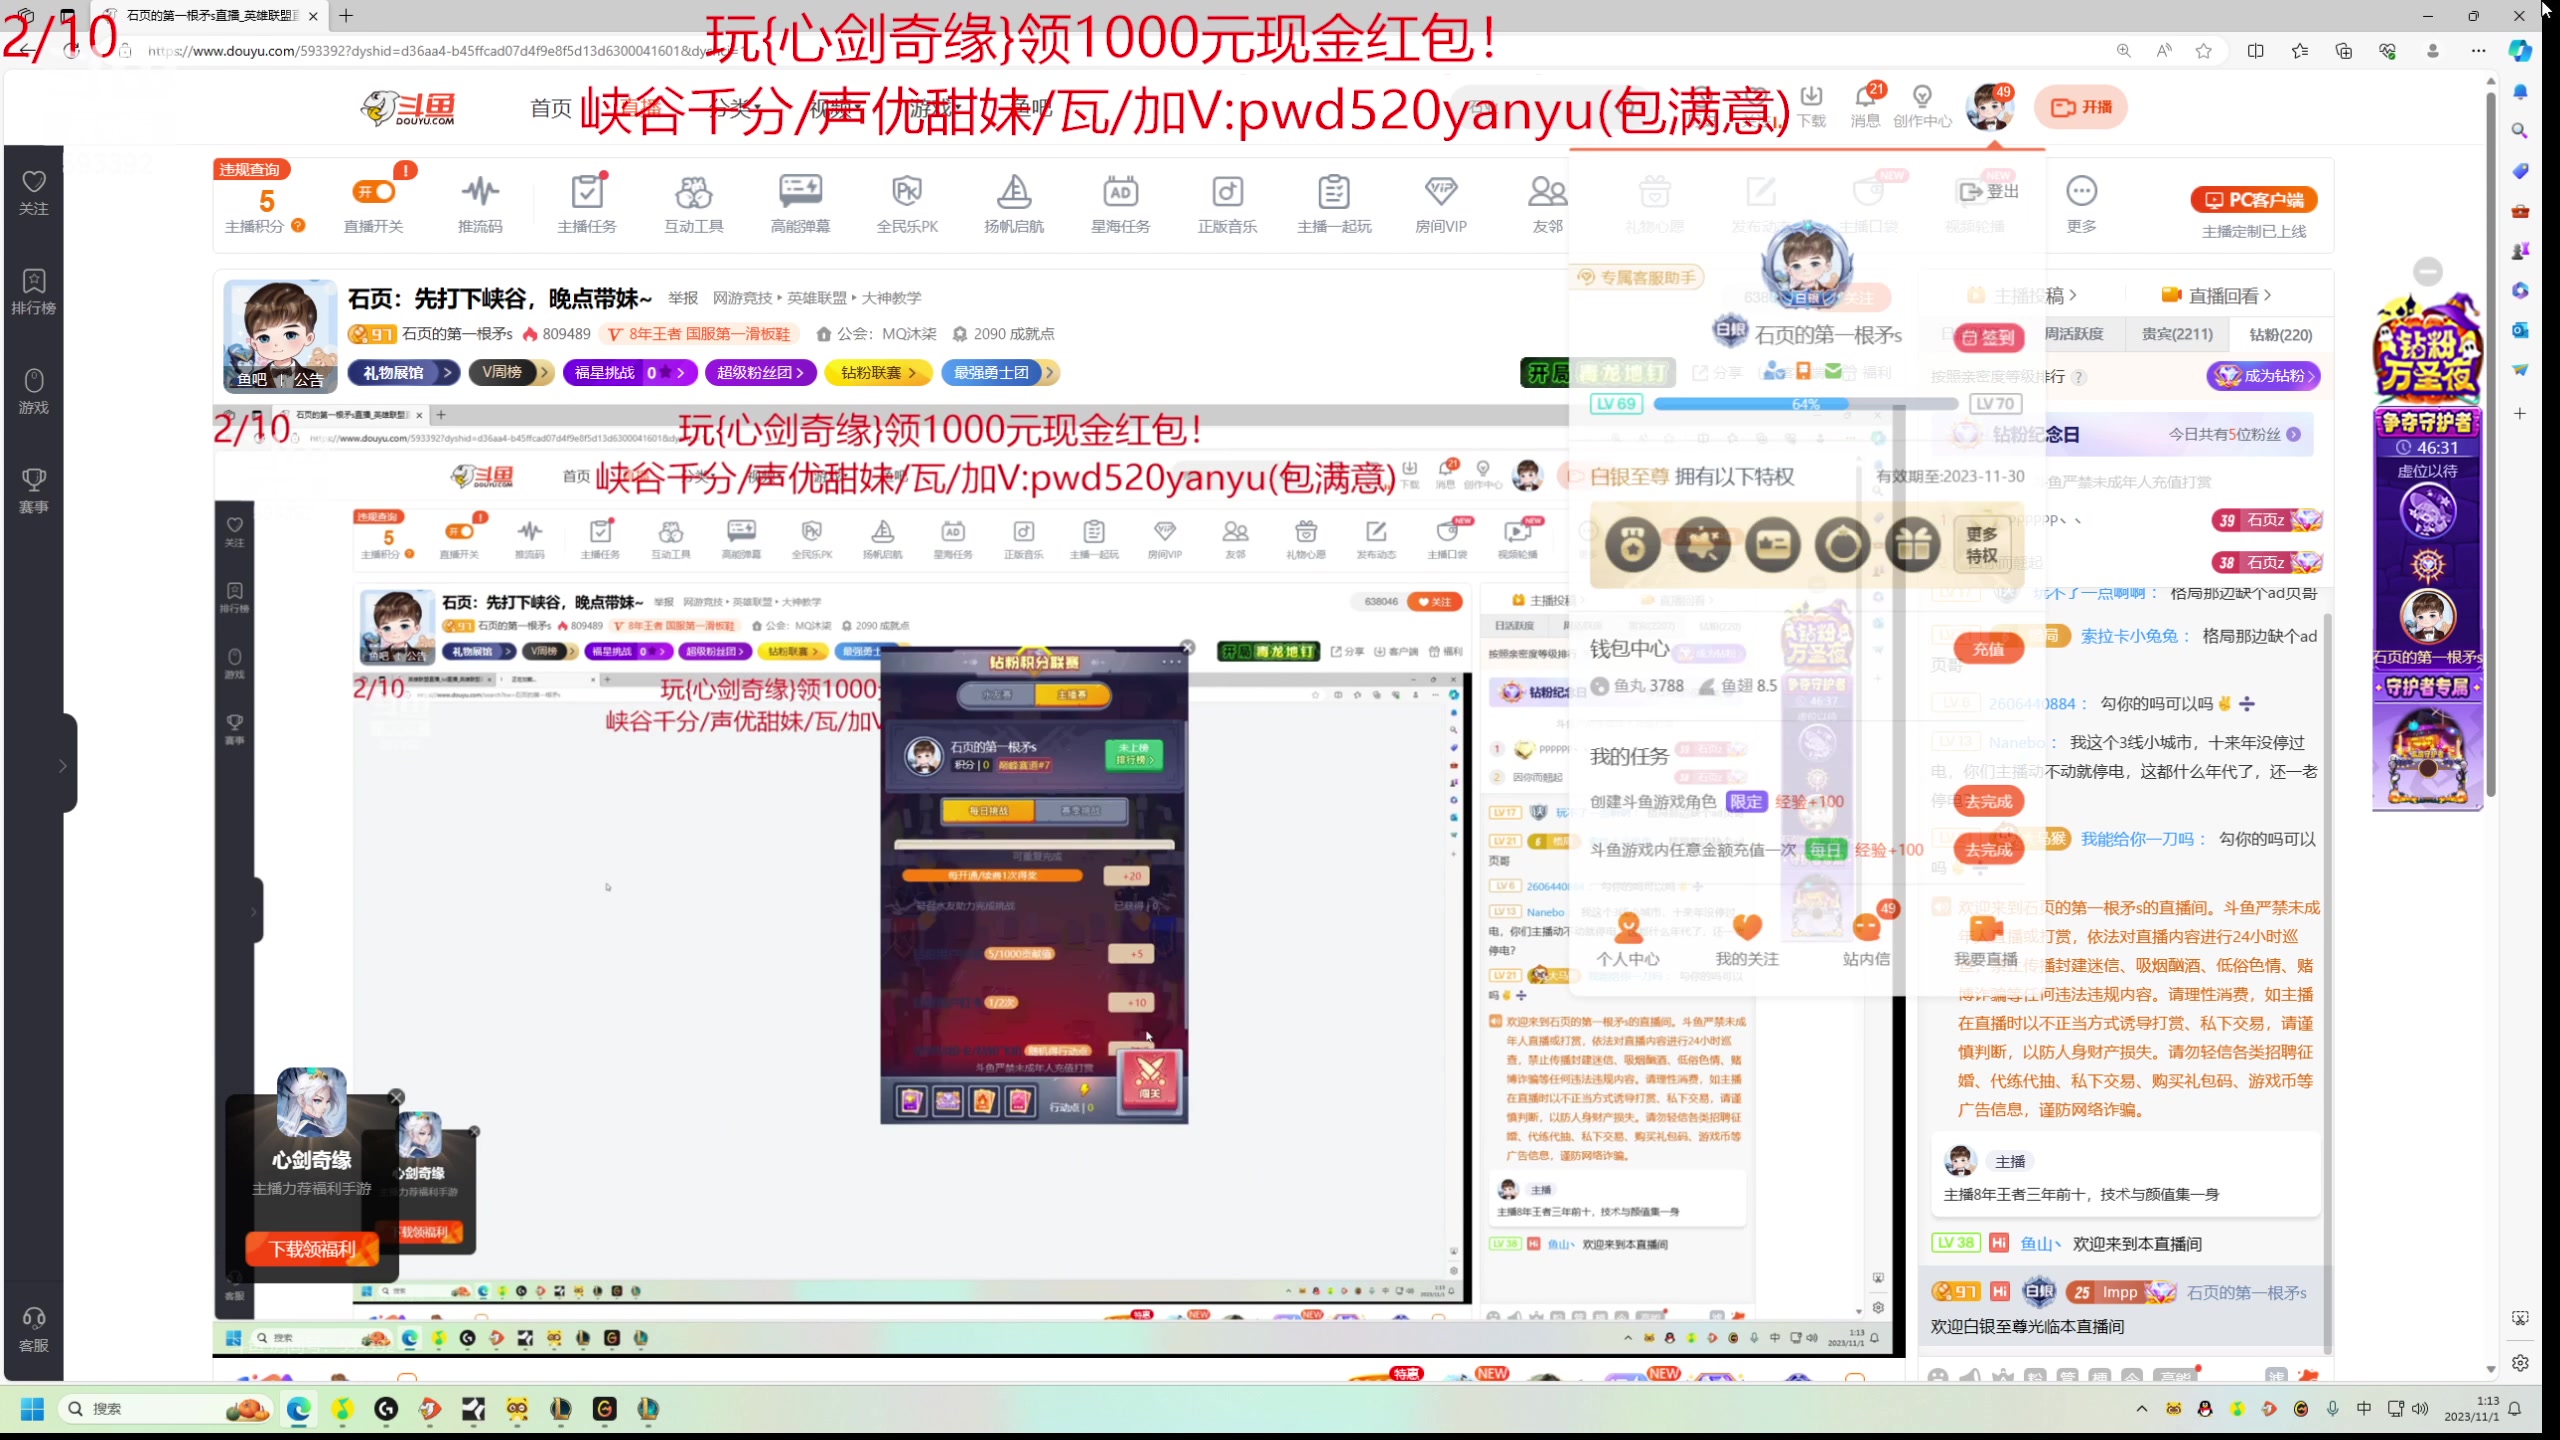
Task: Click LV69 level progress bar
Action: tap(1806, 404)
